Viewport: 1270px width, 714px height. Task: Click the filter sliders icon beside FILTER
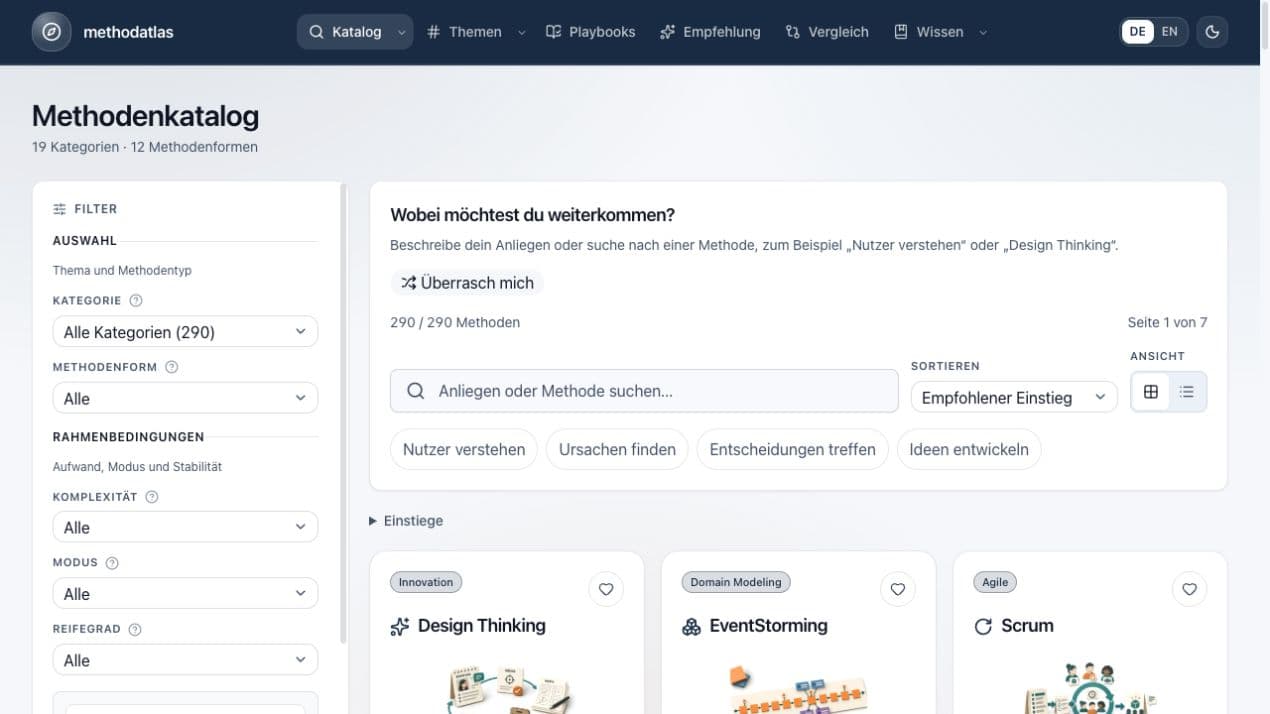tap(60, 209)
